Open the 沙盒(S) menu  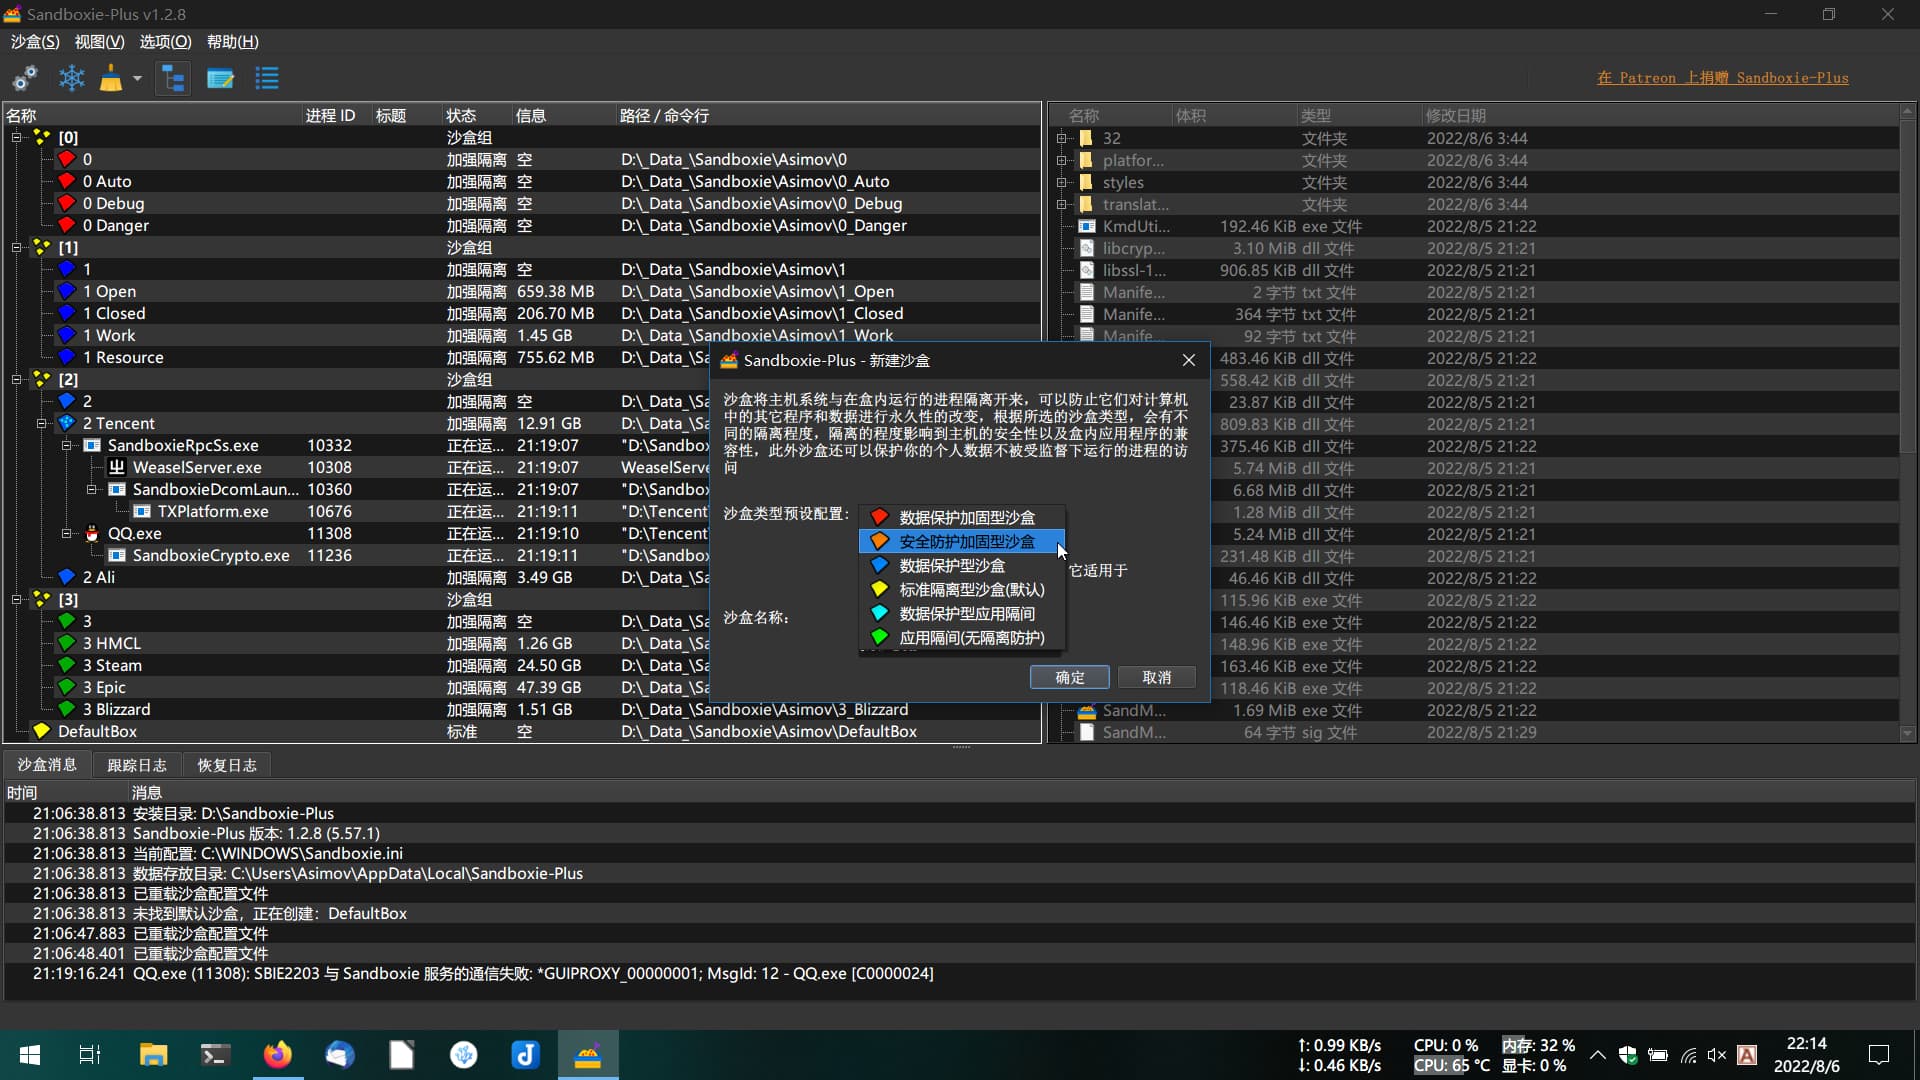coord(35,42)
